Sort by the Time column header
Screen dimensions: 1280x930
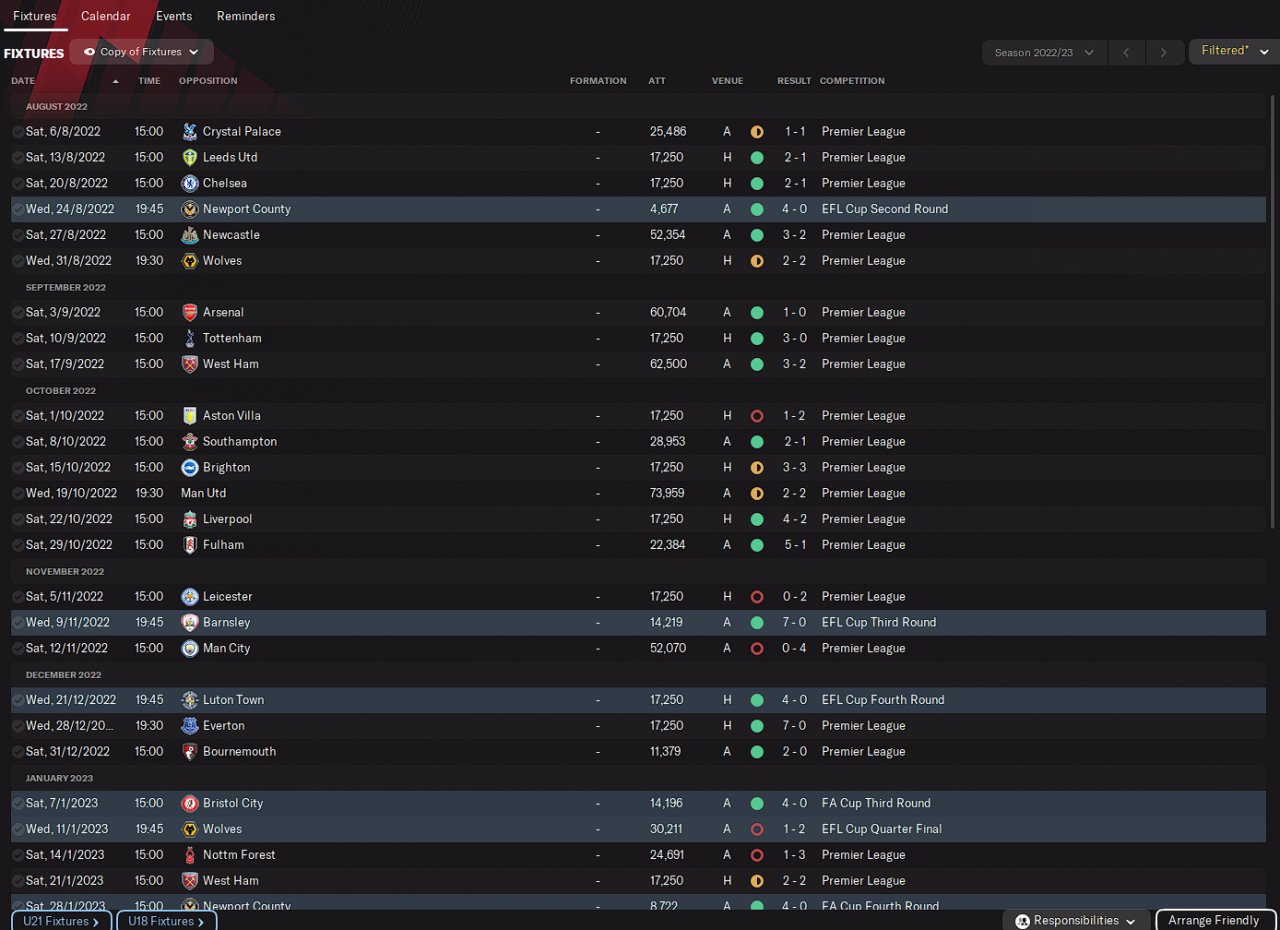point(149,81)
